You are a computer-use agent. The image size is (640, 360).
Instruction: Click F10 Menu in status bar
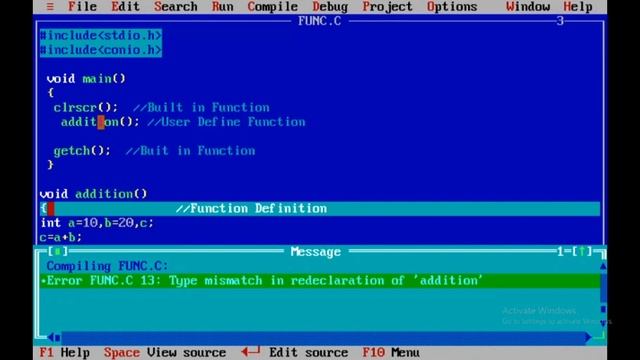tap(391, 352)
